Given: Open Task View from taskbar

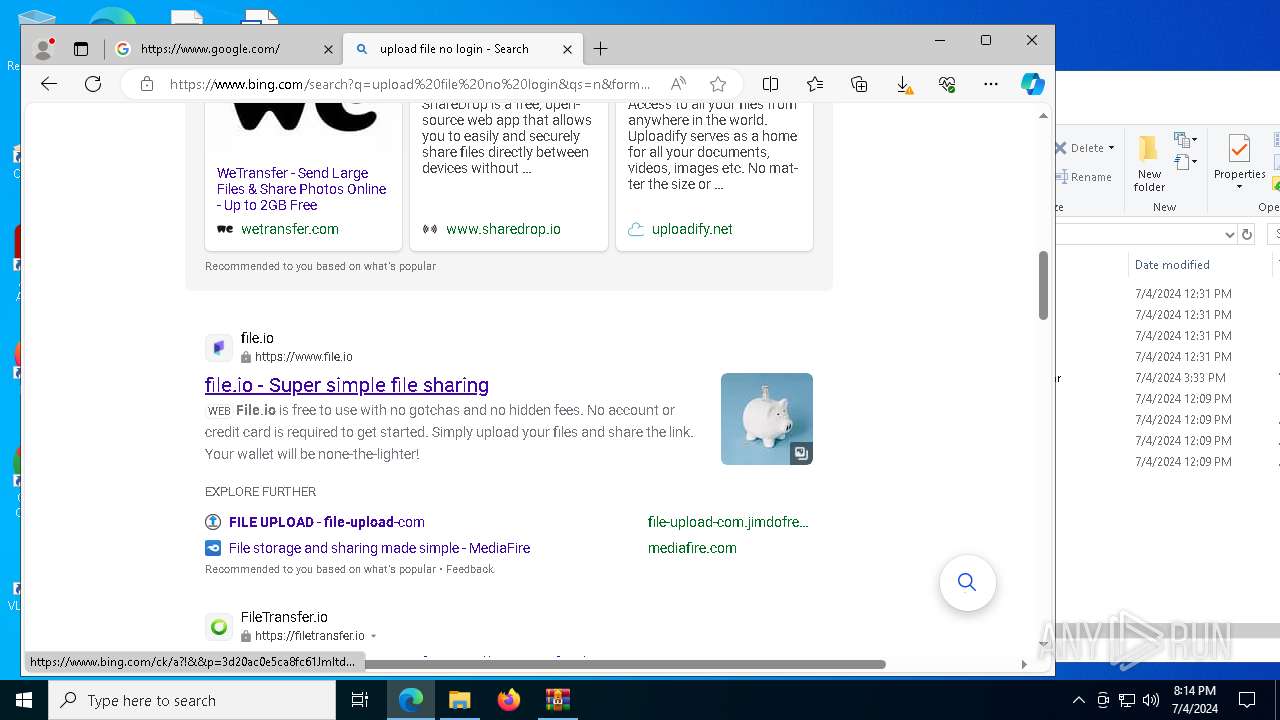Looking at the screenshot, I should (360, 700).
